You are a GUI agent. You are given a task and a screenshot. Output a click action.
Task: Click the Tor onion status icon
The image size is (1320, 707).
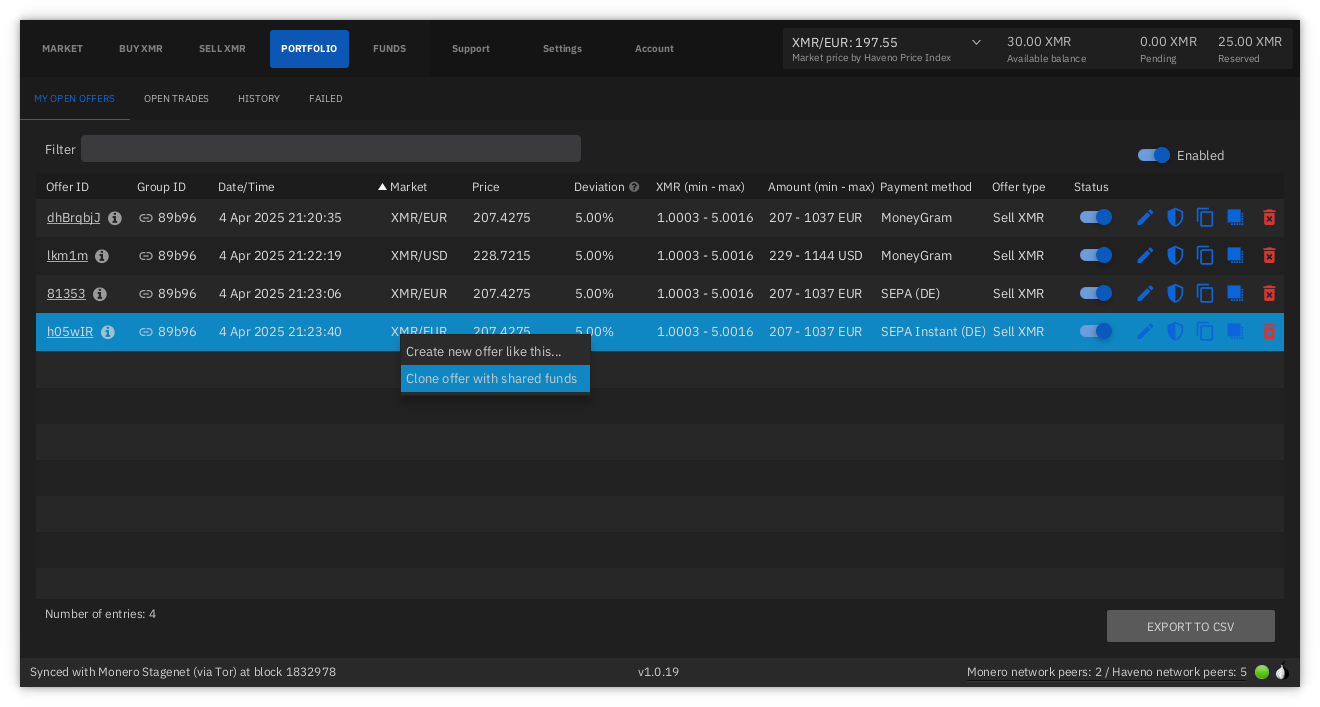coord(1281,672)
